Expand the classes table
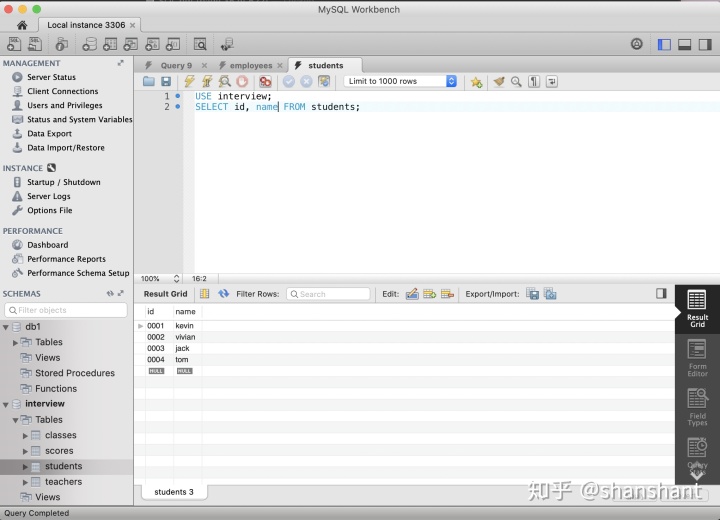The image size is (720, 520). [25, 435]
